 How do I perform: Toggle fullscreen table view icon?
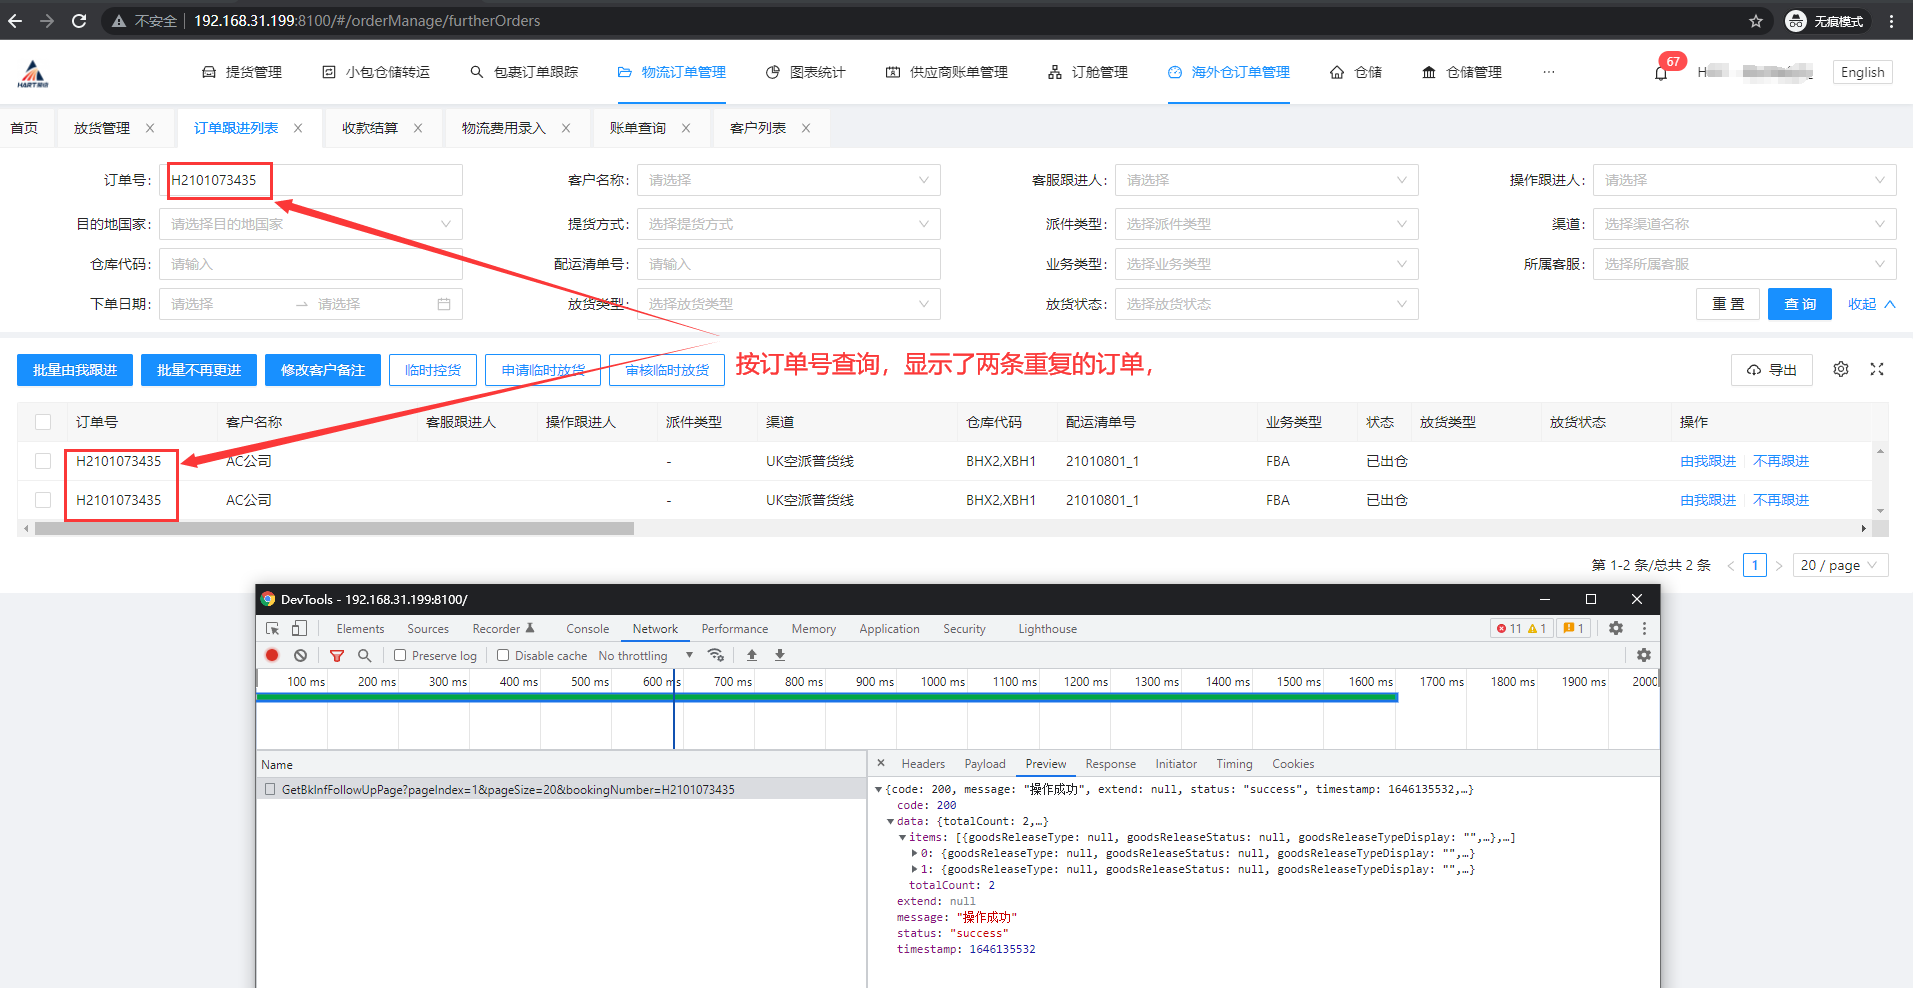(1877, 369)
